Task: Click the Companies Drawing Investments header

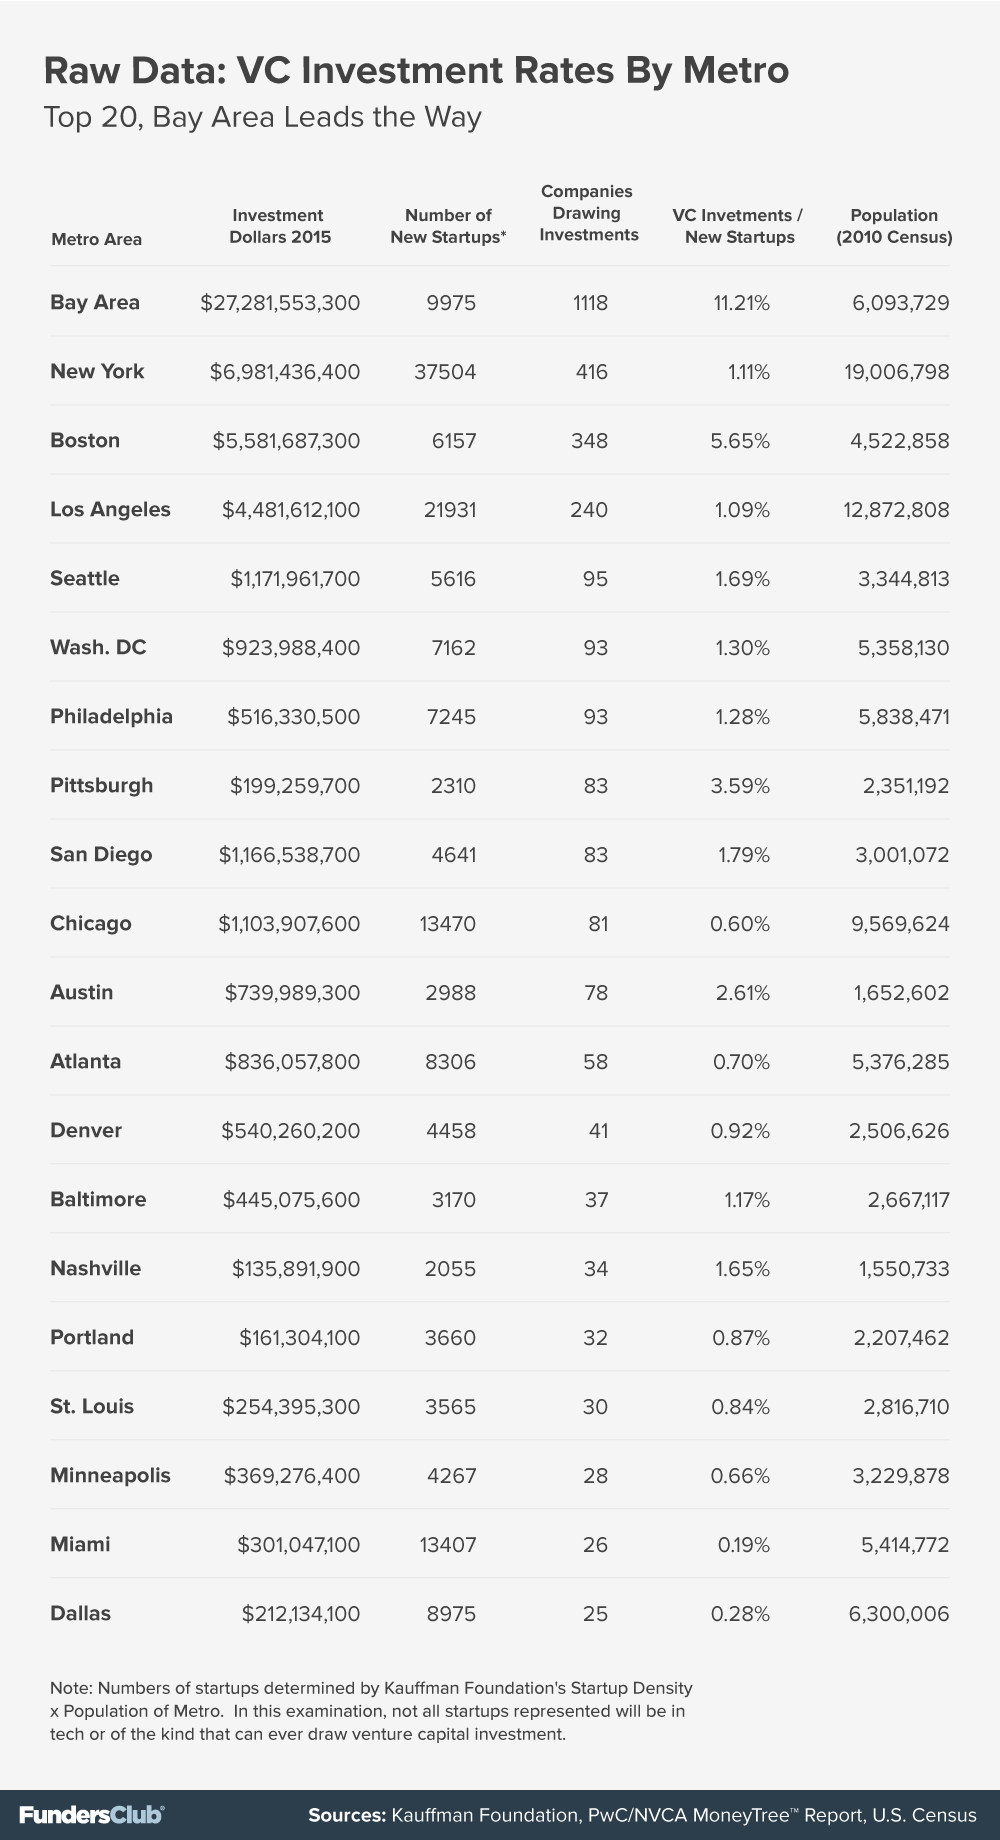Action: click(588, 213)
